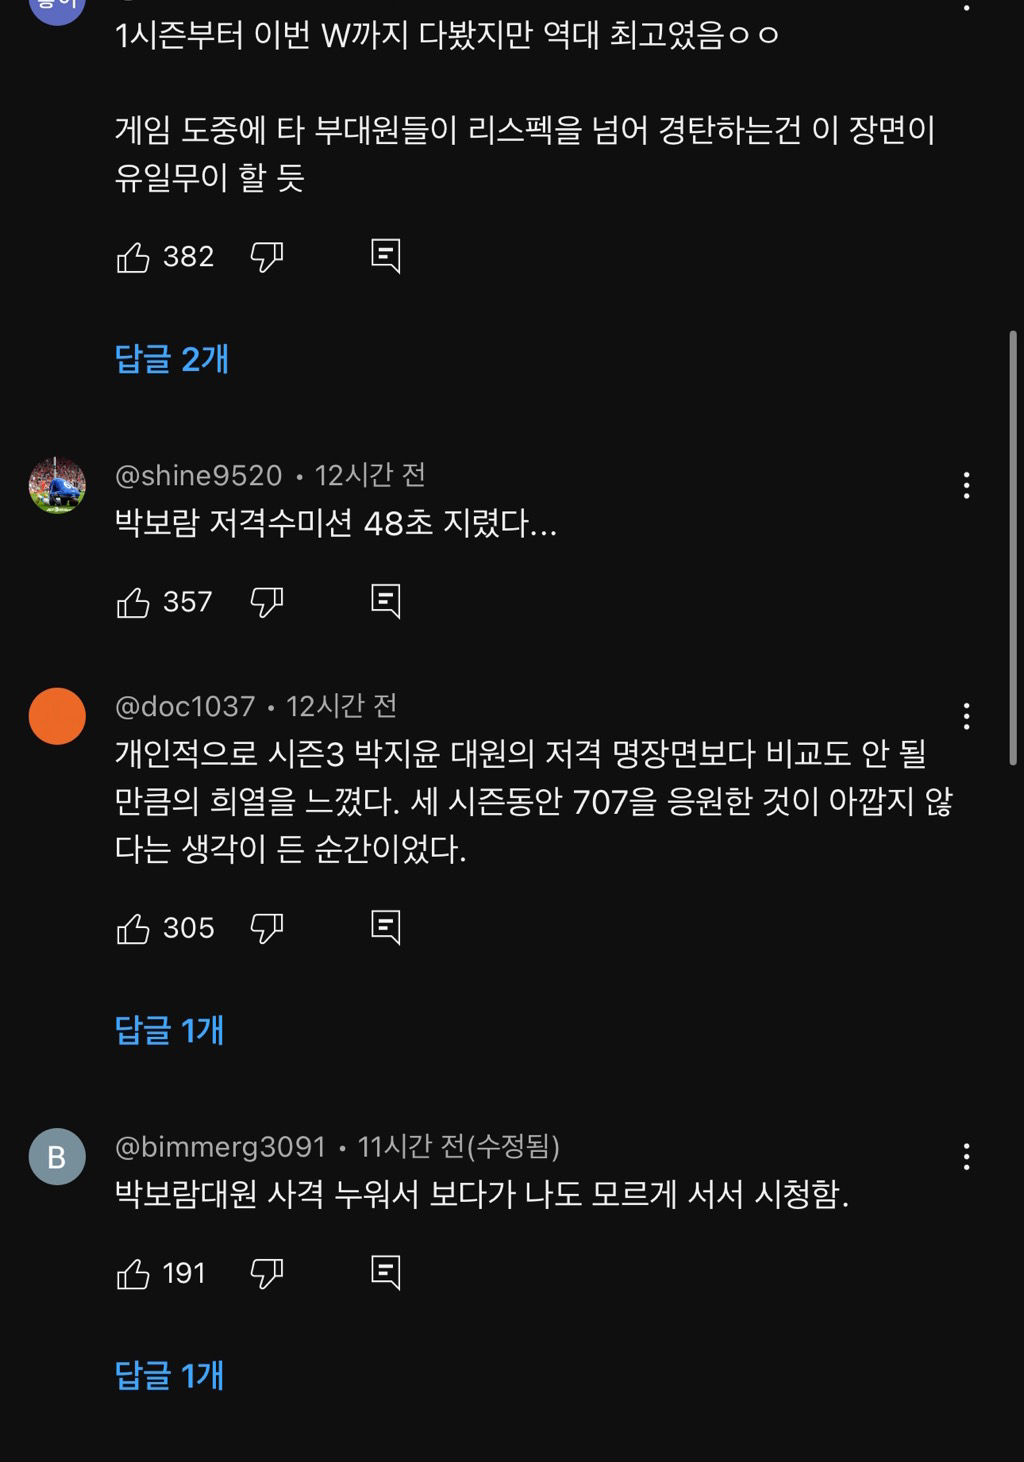The width and height of the screenshot is (1024, 1462).
Task: Expand 답글 1개 under @bimmerg3091 comment
Action: [x=170, y=1376]
